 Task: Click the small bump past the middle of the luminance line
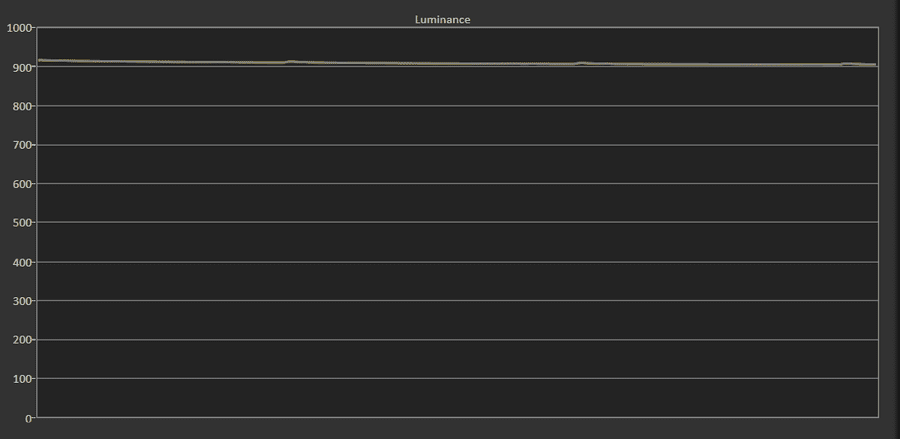(581, 63)
